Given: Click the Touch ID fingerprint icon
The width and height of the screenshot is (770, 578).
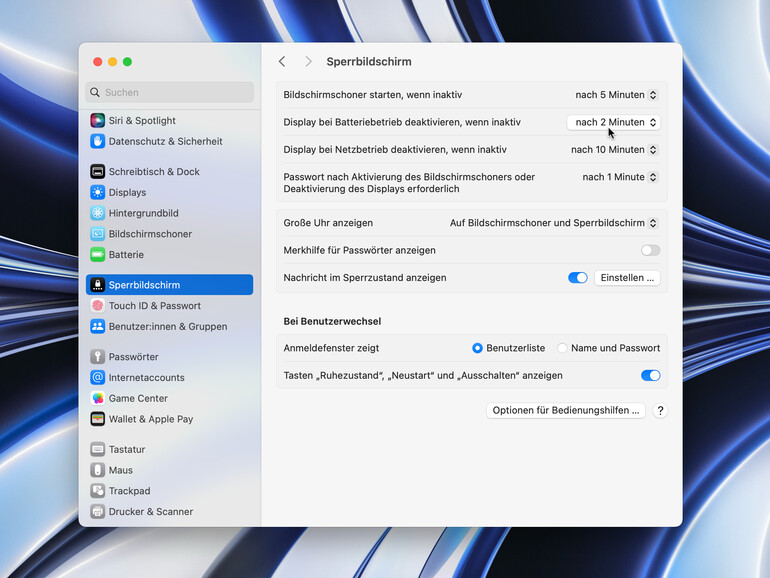Looking at the screenshot, I should click(x=98, y=305).
